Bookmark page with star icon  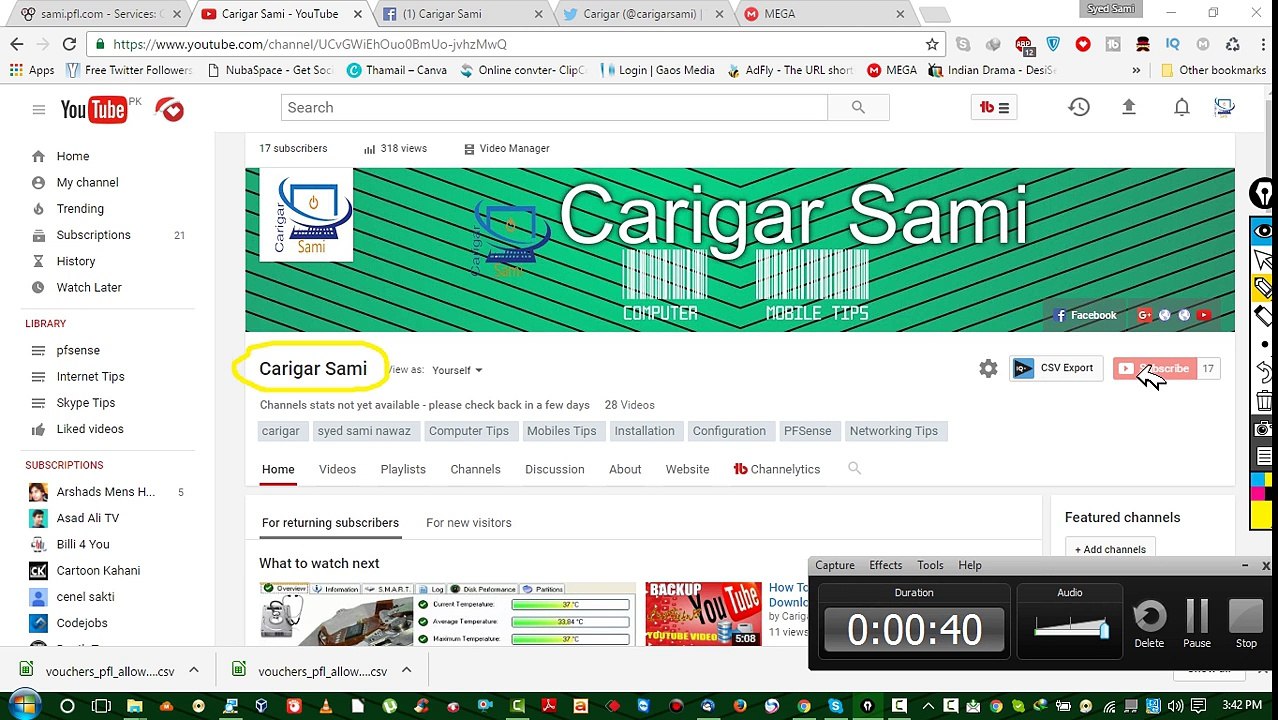pyautogui.click(x=932, y=44)
